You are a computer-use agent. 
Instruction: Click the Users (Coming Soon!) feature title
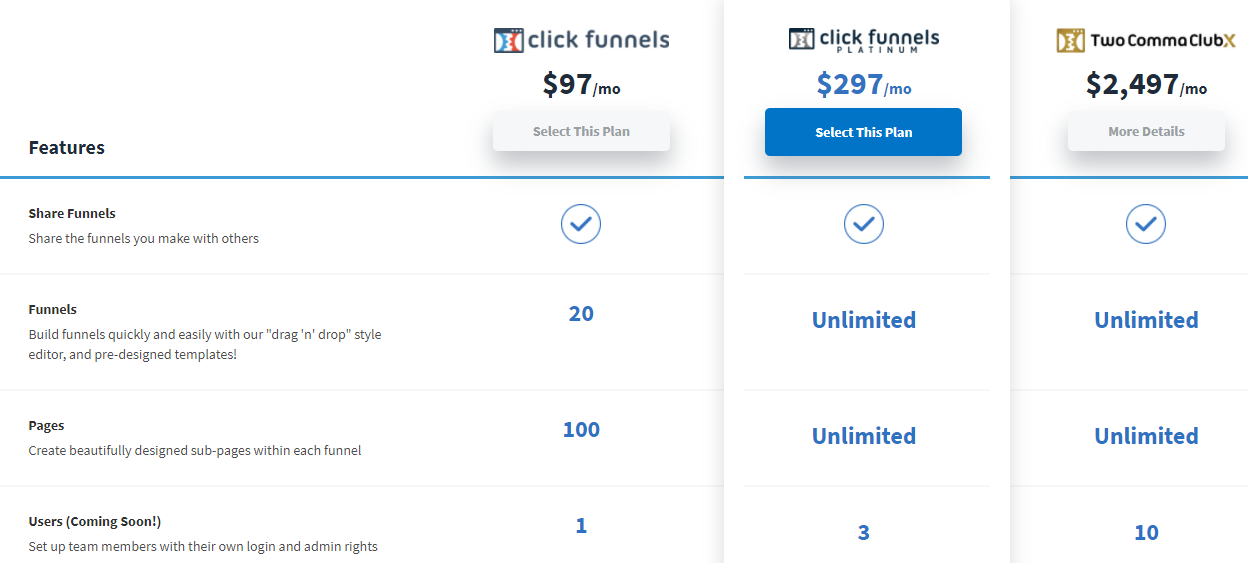(x=94, y=521)
